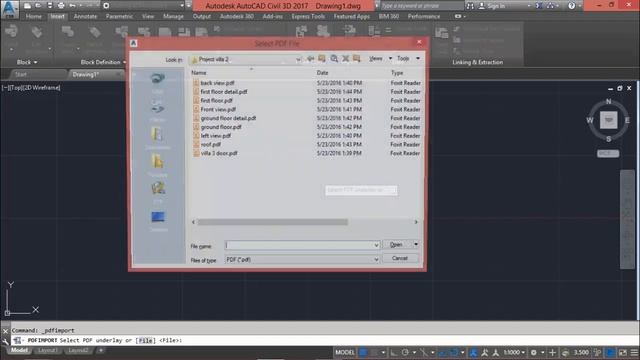Screen dimensions: 640x360
Task: Toggle Ortho mode in status bar
Action: pos(393,352)
